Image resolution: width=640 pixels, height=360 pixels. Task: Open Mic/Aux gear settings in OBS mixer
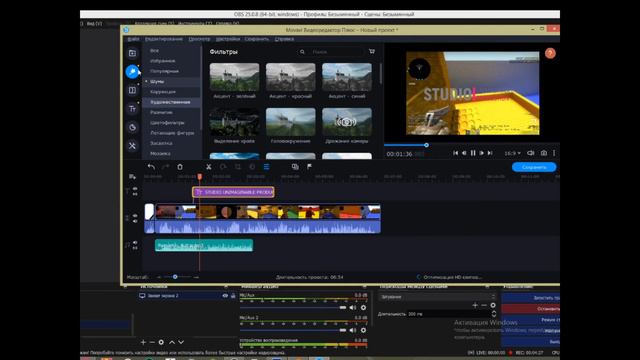click(x=363, y=307)
